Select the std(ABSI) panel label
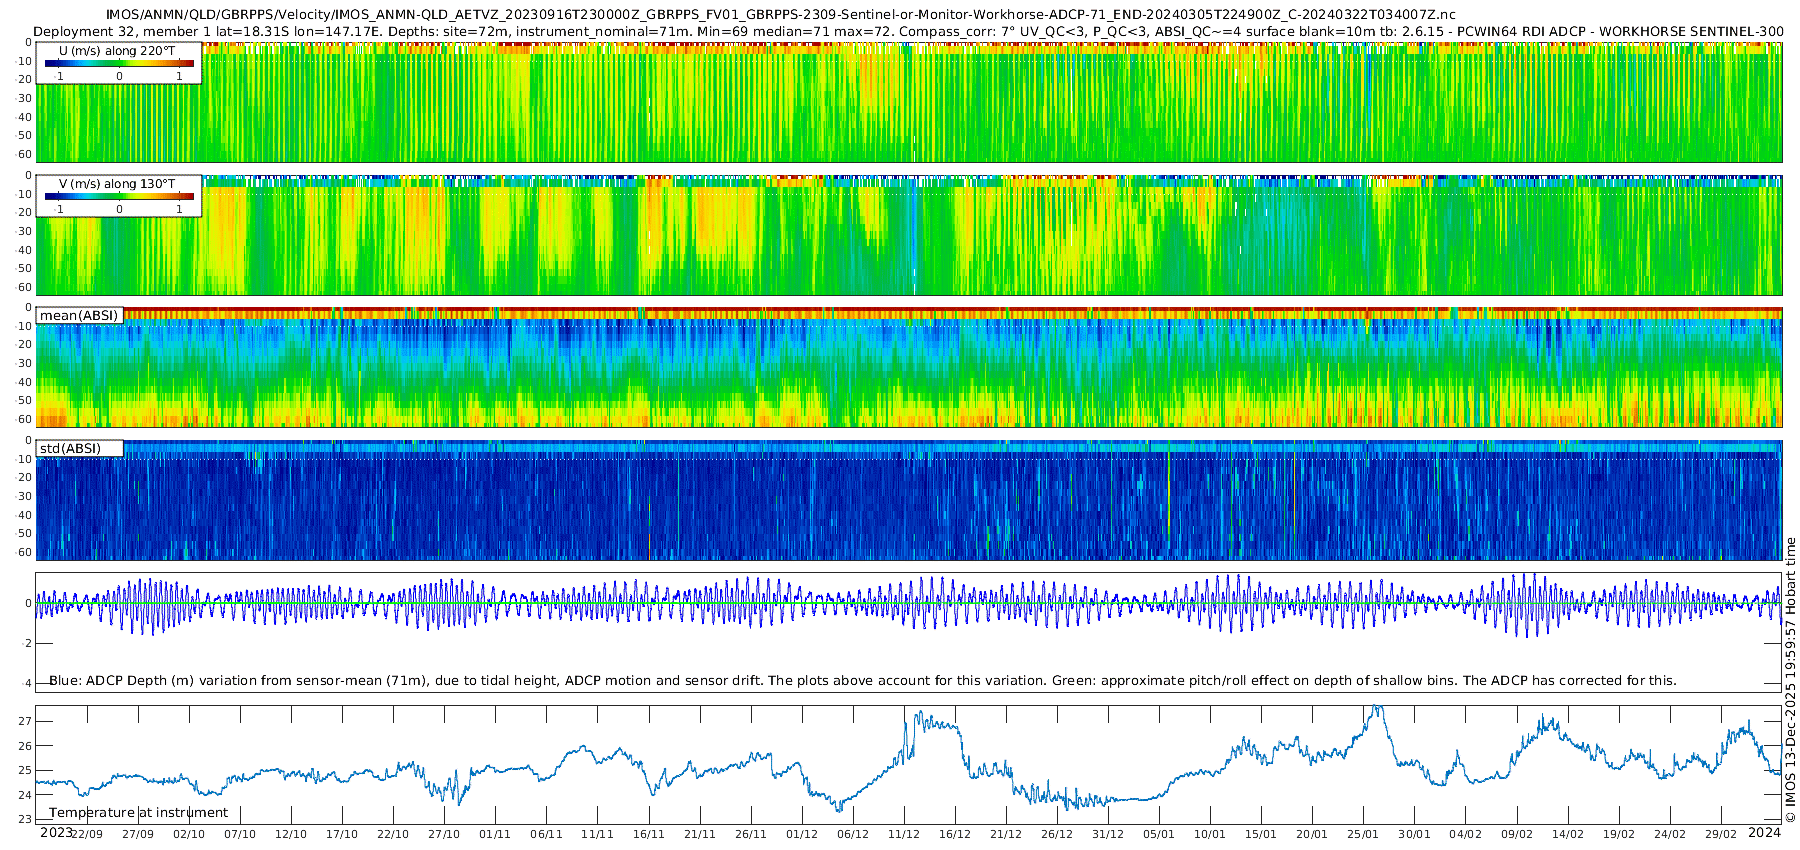The width and height of the screenshot is (1800, 850). 79,448
